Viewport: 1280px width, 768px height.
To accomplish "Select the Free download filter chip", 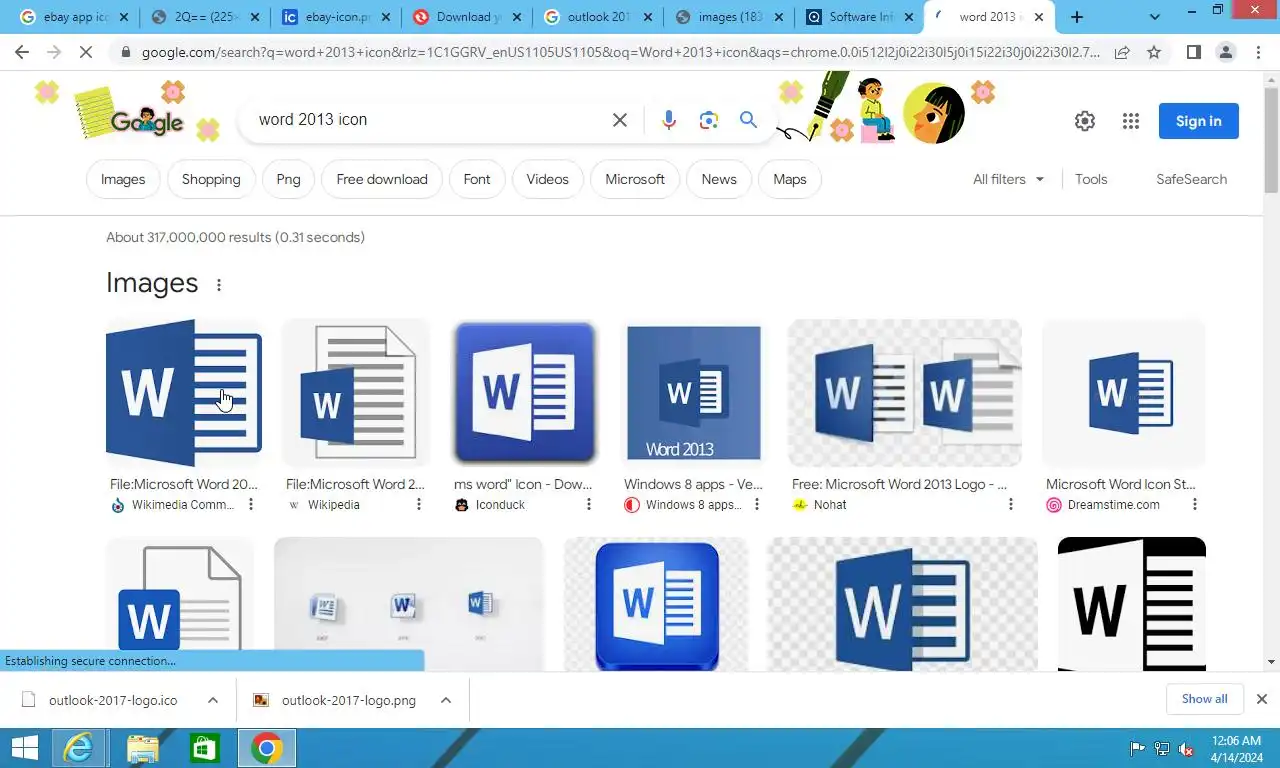I will (x=382, y=179).
